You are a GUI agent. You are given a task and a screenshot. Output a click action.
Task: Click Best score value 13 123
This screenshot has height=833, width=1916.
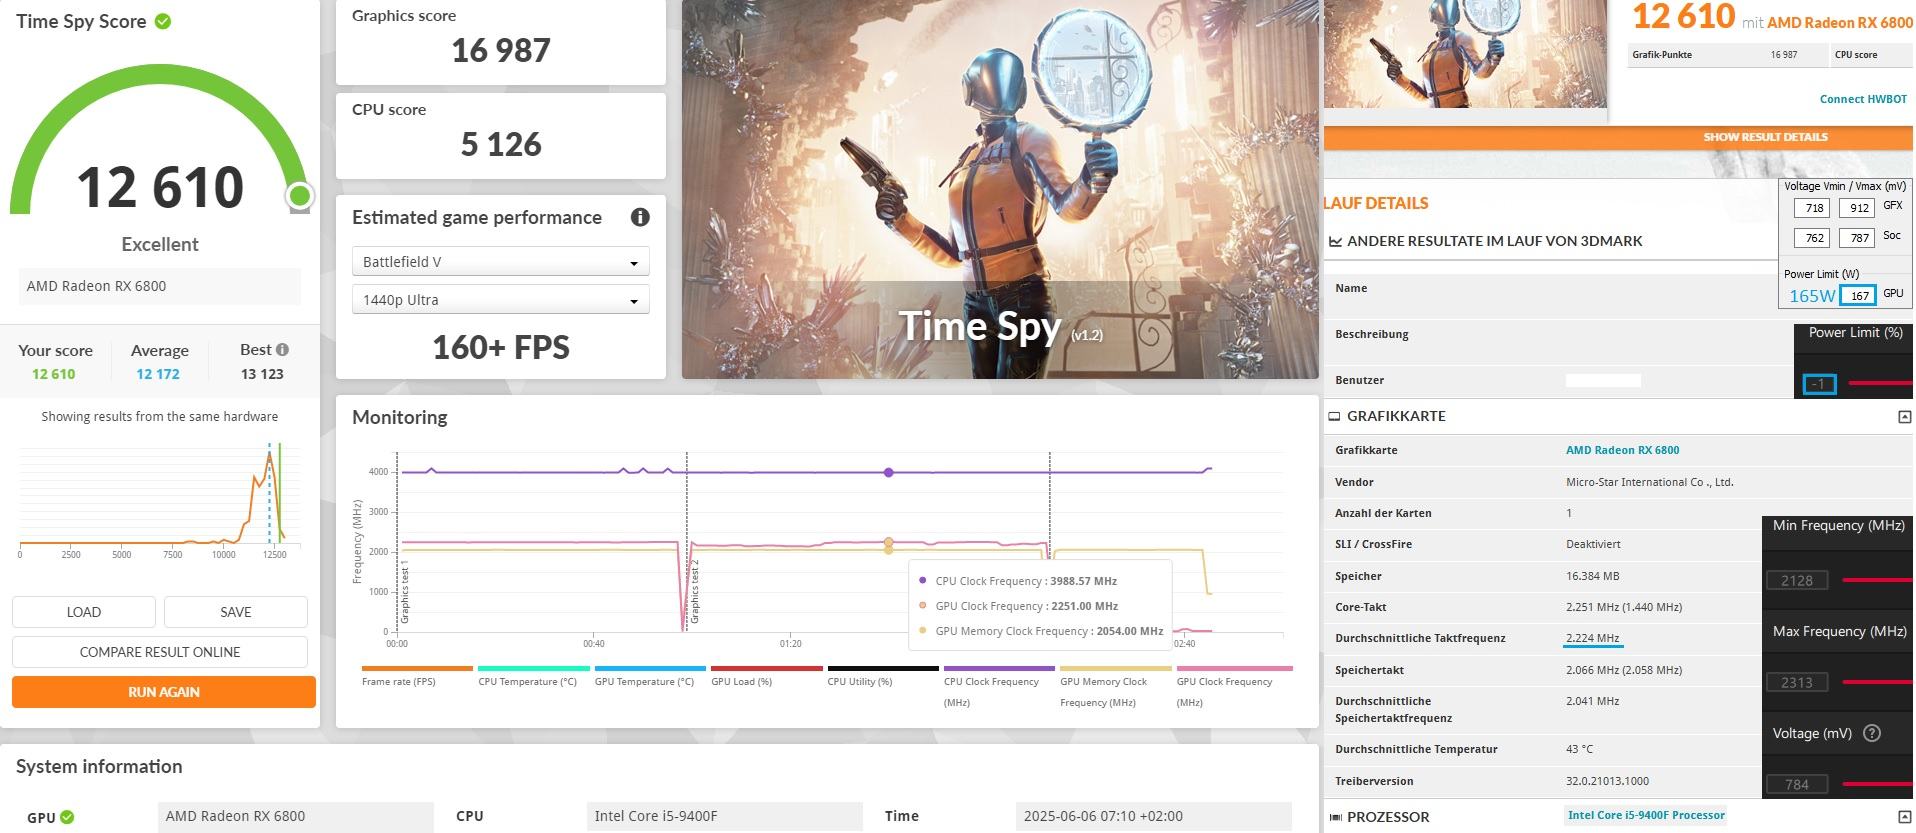[262, 374]
